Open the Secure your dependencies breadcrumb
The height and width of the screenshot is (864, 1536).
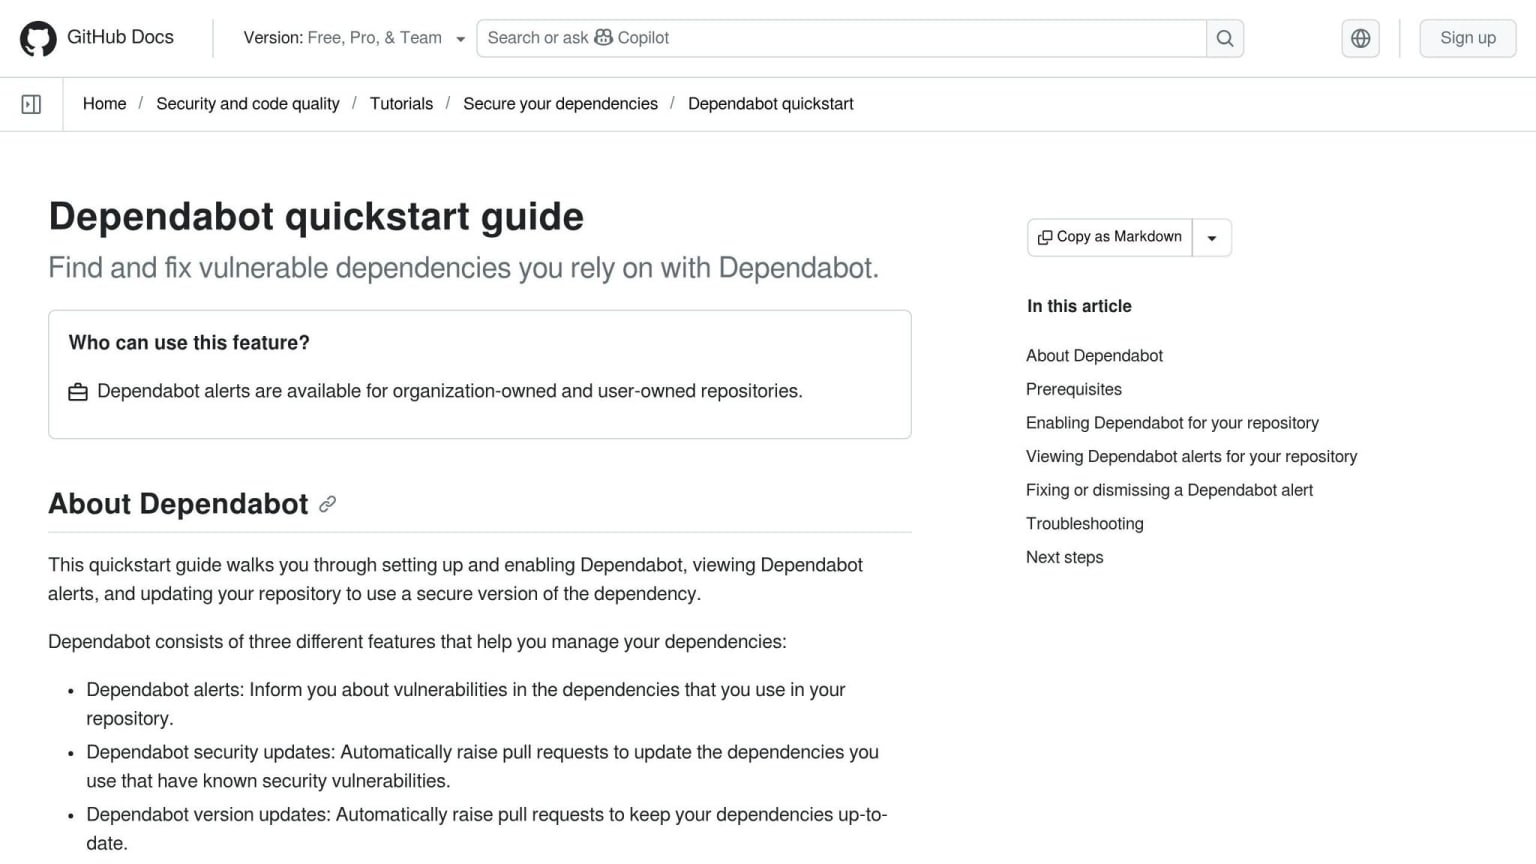point(560,104)
